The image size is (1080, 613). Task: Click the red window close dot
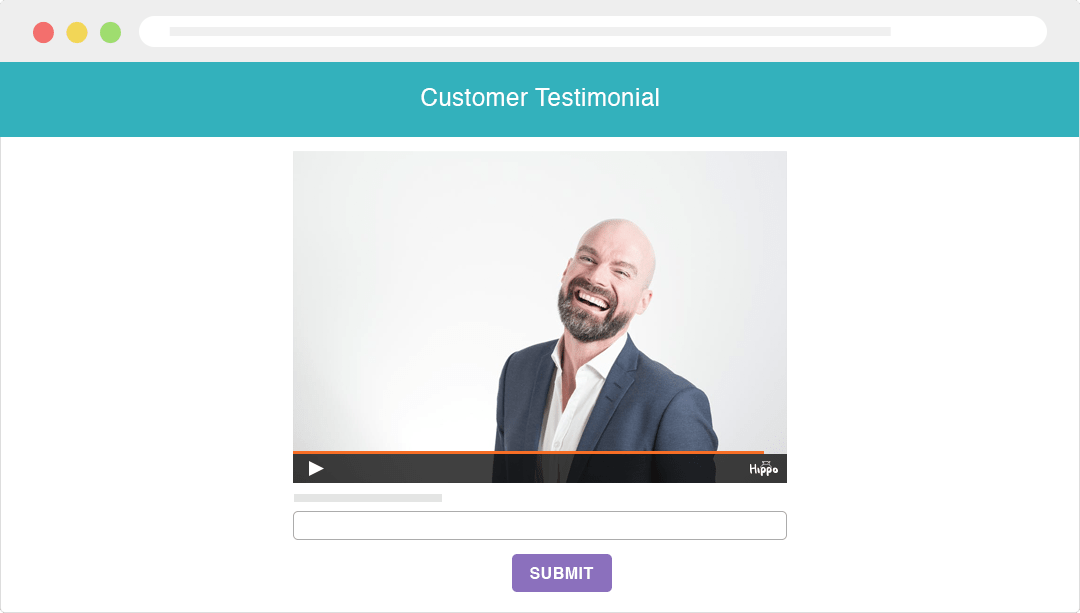(43, 32)
